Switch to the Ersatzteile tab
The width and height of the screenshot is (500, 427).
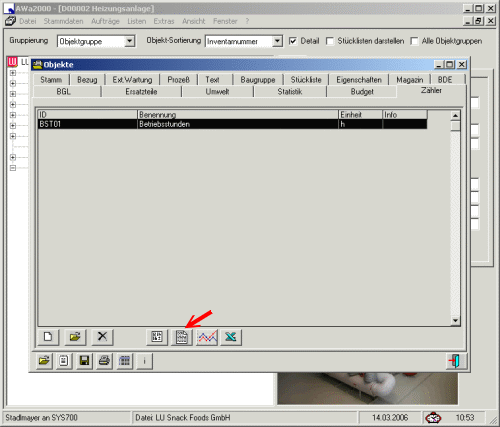click(x=141, y=92)
